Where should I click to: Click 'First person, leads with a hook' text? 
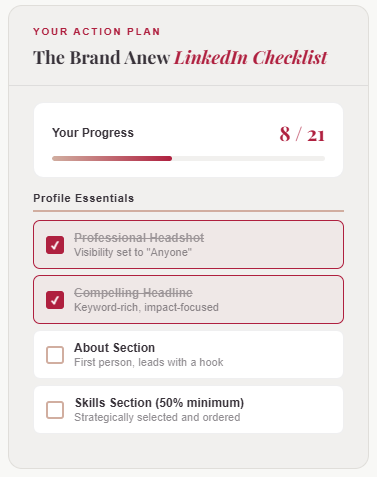[x=149, y=362]
